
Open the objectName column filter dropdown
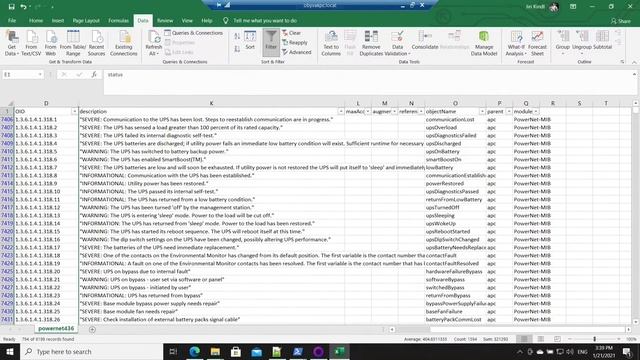482,111
